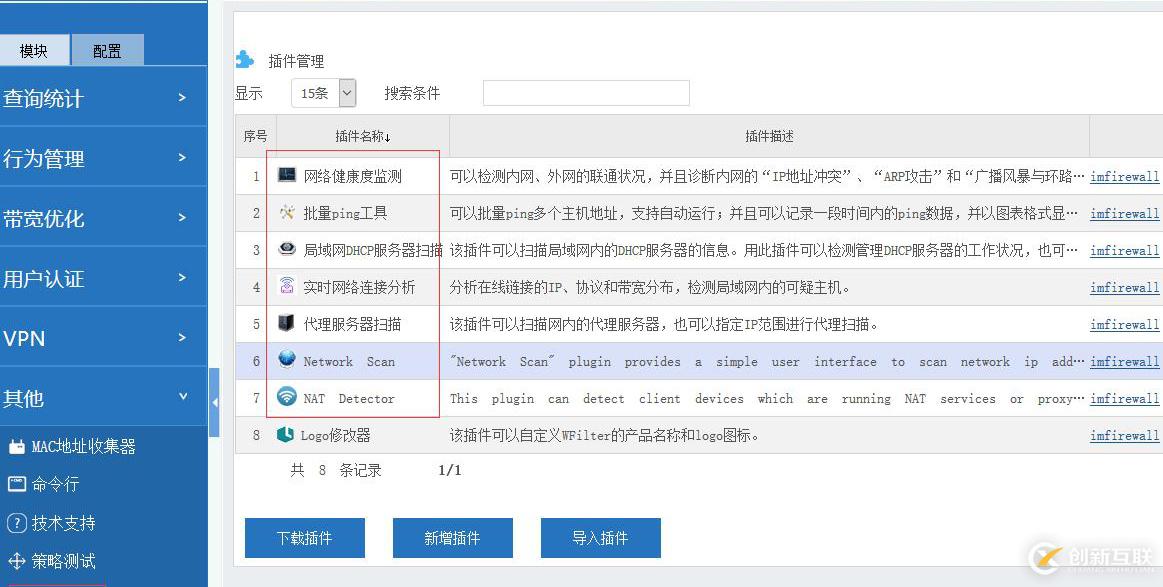This screenshot has height=587, width=1163.
Task: Click the 实时网络连接分析 description text
Action: (650, 287)
